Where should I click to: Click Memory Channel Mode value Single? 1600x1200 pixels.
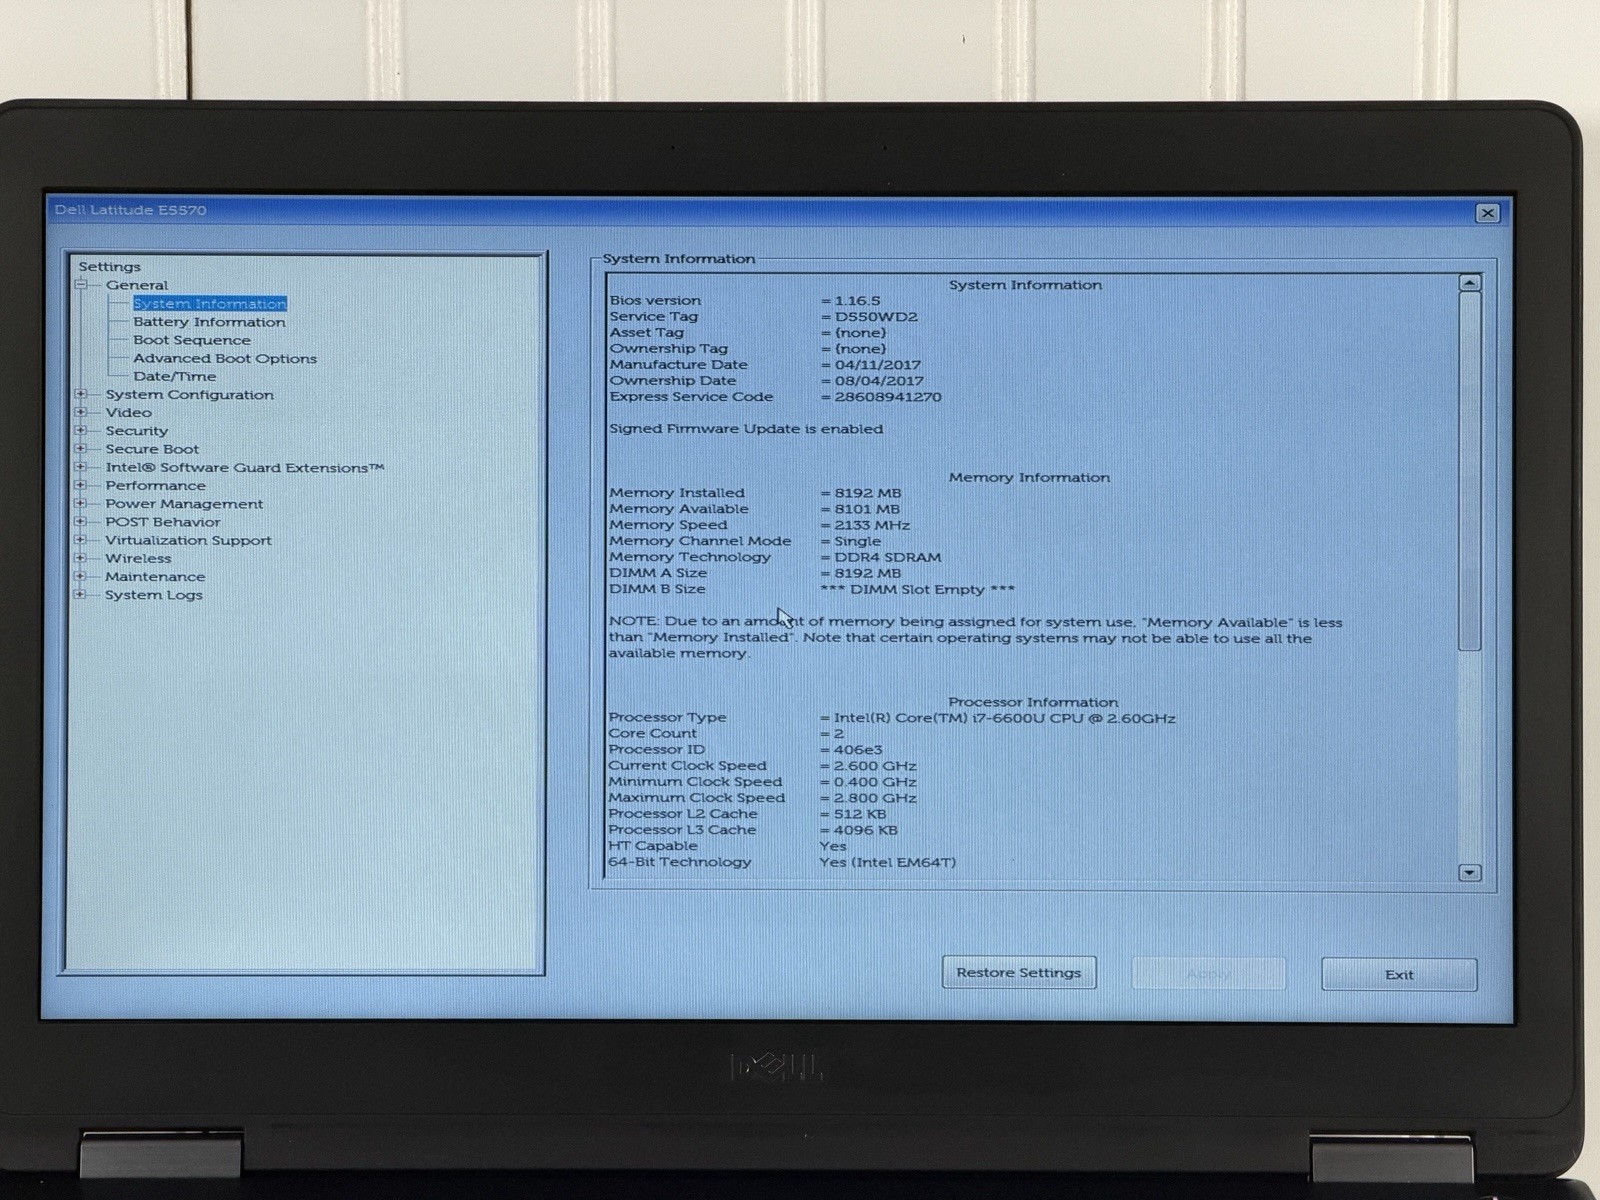[x=858, y=541]
